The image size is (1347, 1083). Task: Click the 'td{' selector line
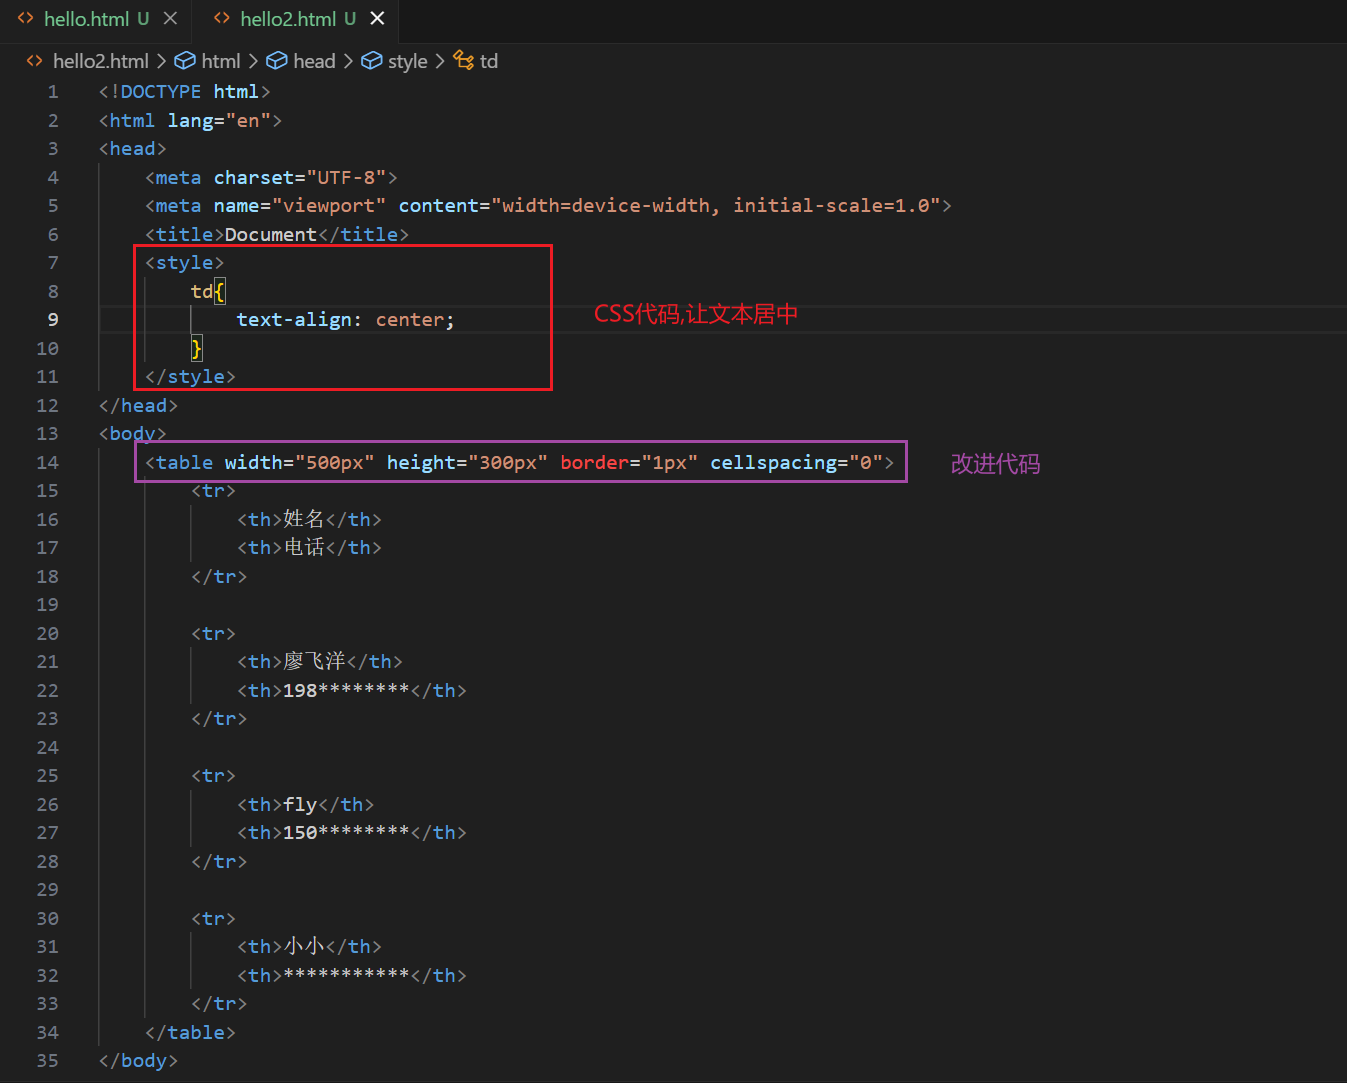click(208, 291)
